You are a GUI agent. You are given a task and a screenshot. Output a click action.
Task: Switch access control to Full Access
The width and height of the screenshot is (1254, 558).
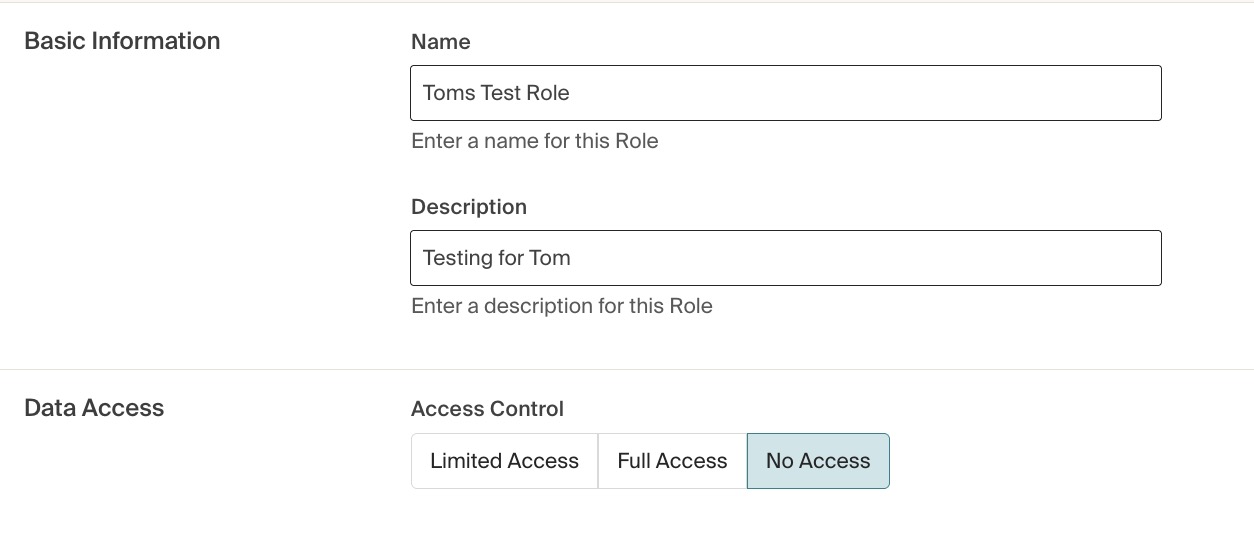[x=672, y=461]
